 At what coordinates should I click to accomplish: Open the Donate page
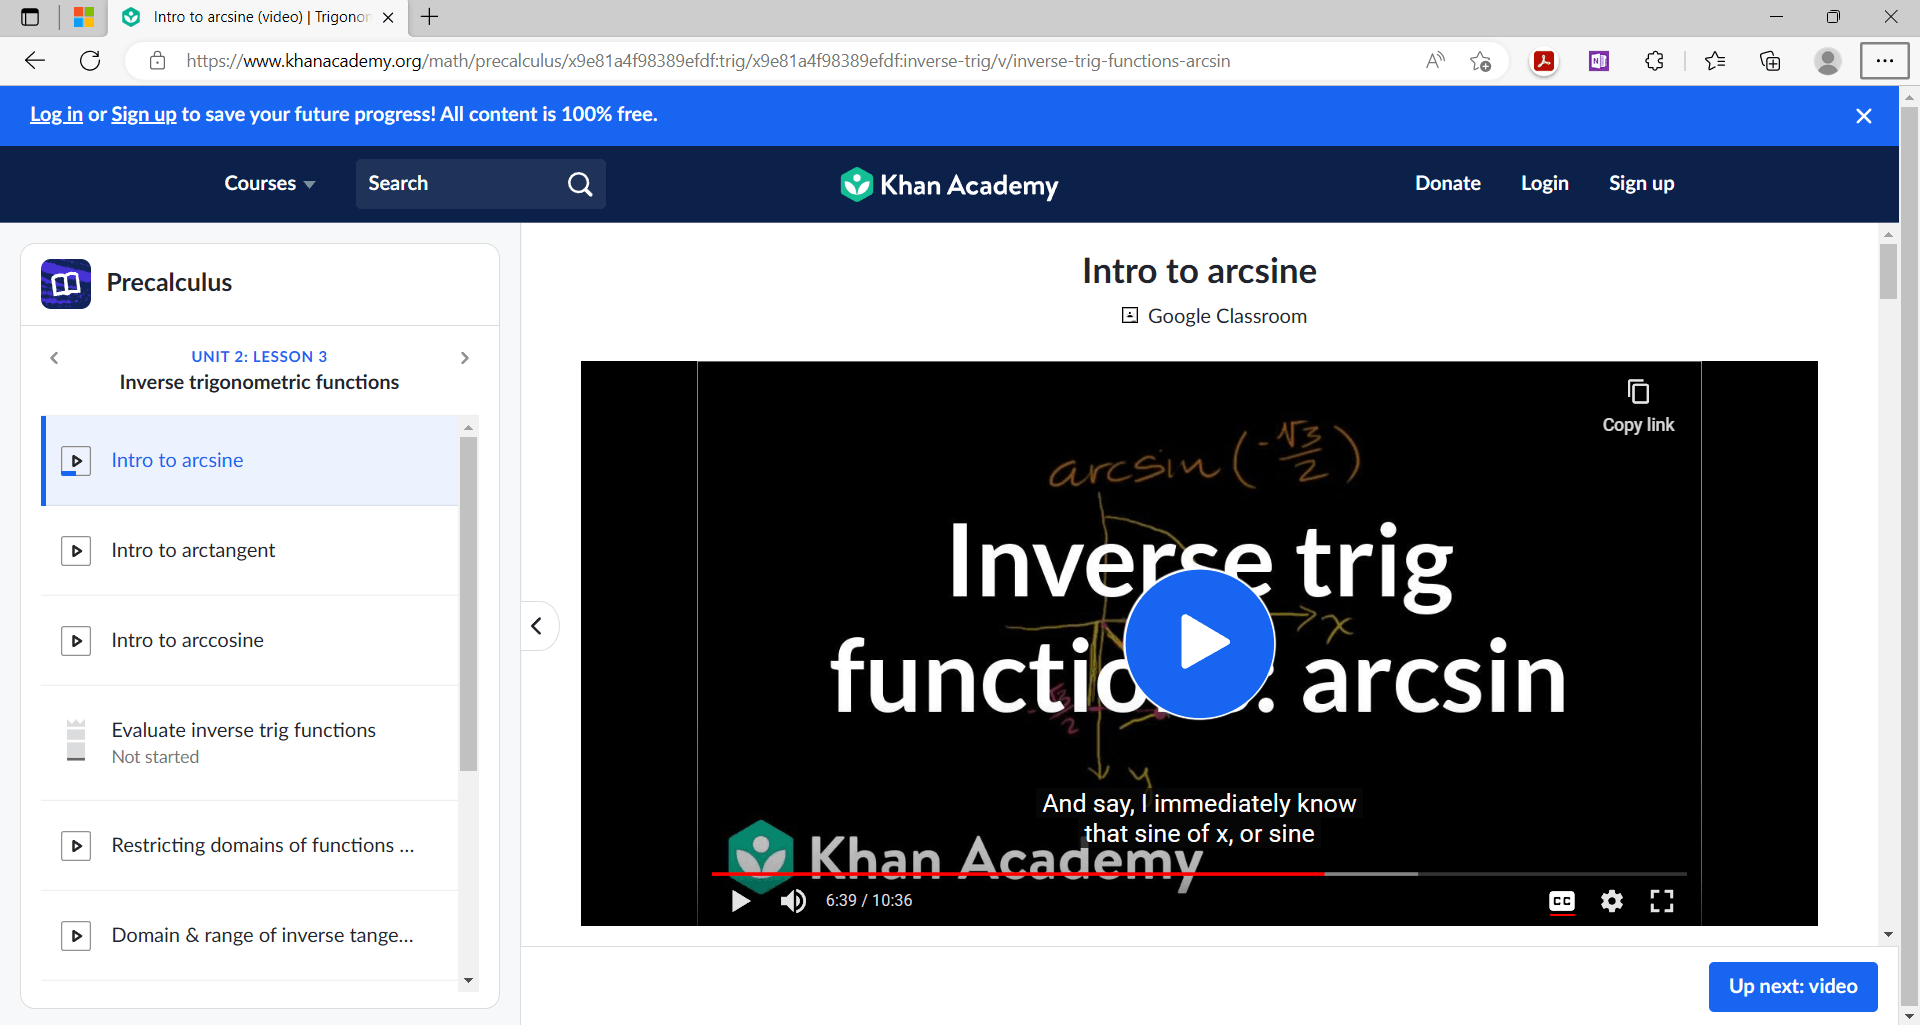1448,184
